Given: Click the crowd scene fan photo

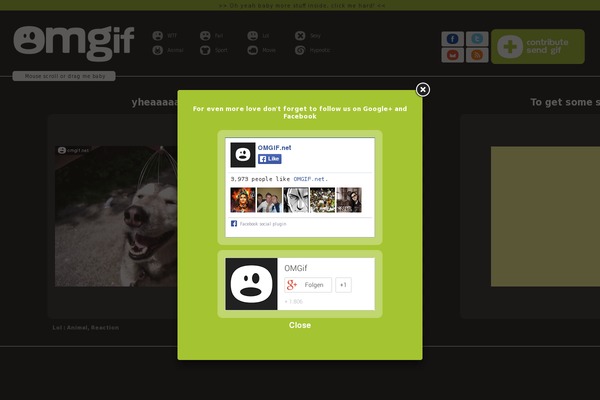Looking at the screenshot, I should [x=322, y=200].
